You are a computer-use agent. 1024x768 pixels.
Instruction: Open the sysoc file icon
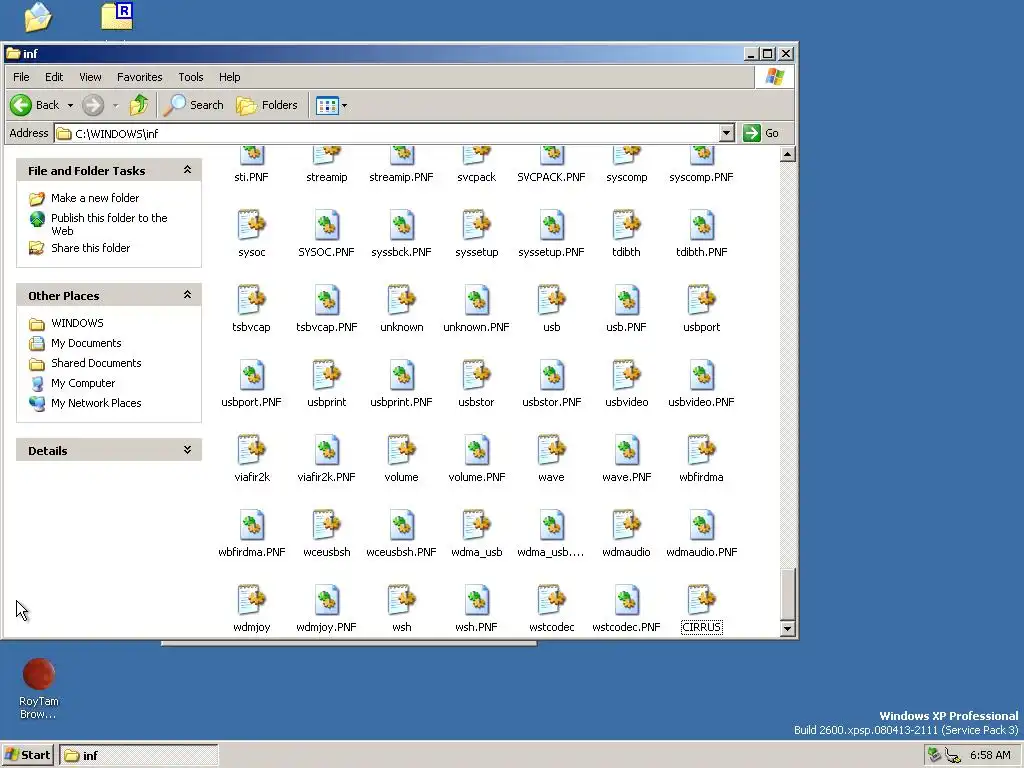tap(251, 225)
